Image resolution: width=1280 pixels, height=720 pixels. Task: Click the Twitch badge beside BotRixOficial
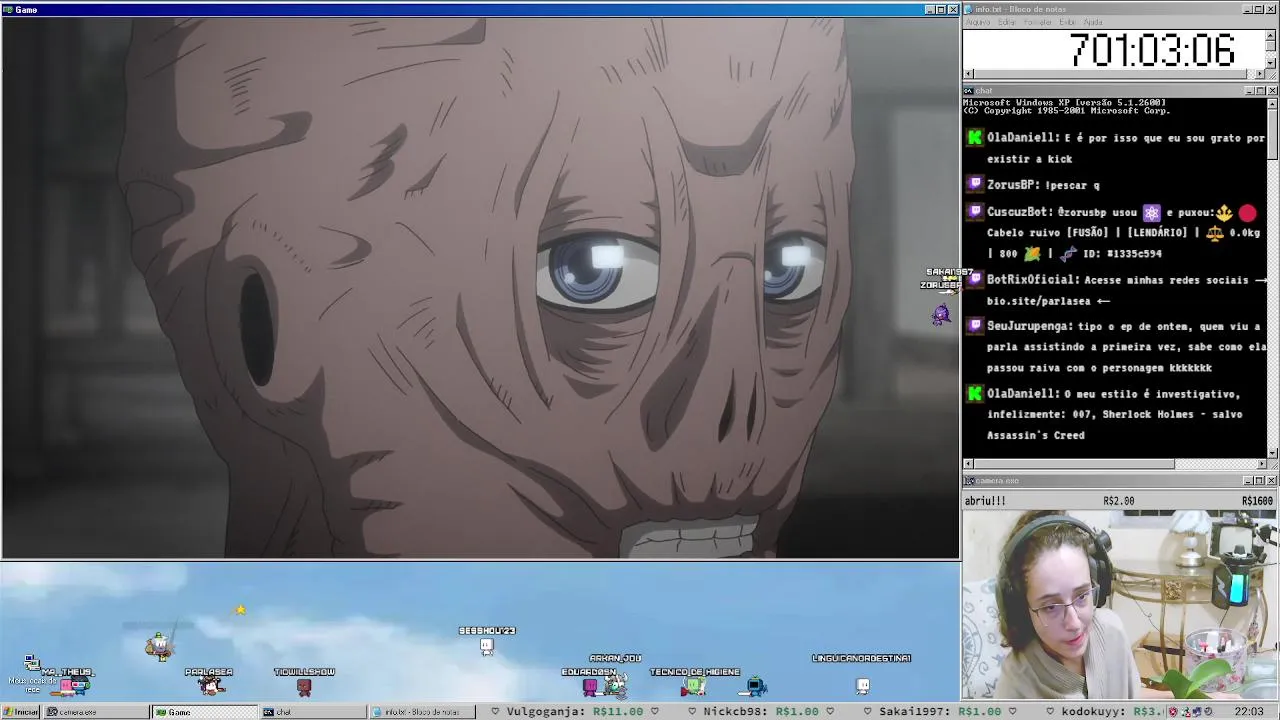click(975, 280)
